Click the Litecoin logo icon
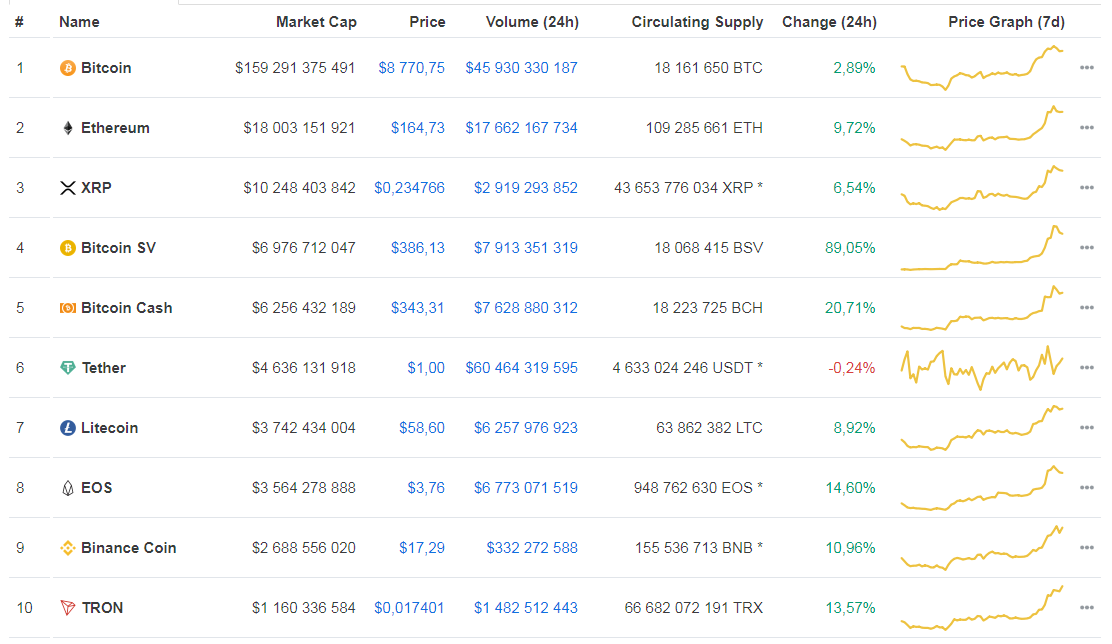 click(67, 428)
